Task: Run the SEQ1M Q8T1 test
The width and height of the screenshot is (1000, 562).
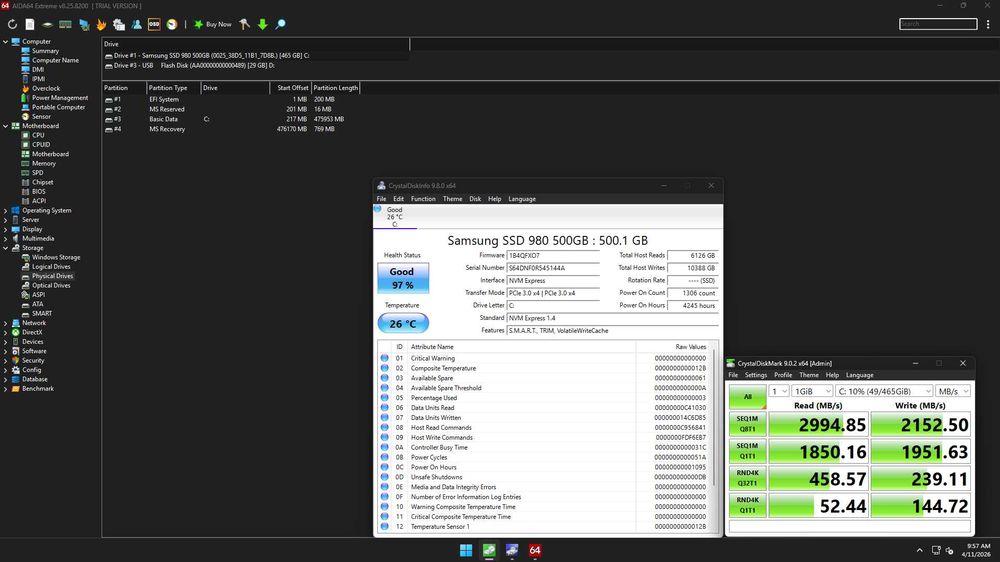Action: click(747, 424)
